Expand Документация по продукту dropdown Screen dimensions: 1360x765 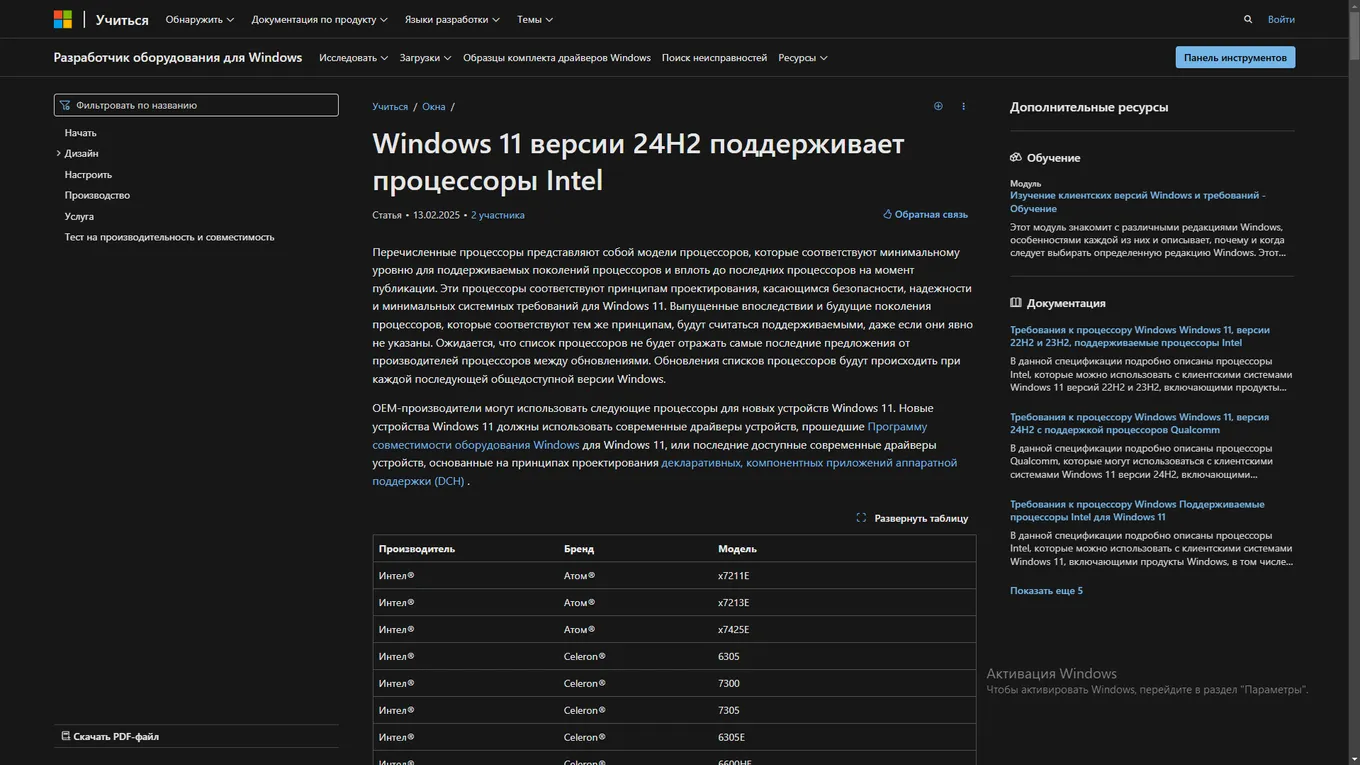320,19
